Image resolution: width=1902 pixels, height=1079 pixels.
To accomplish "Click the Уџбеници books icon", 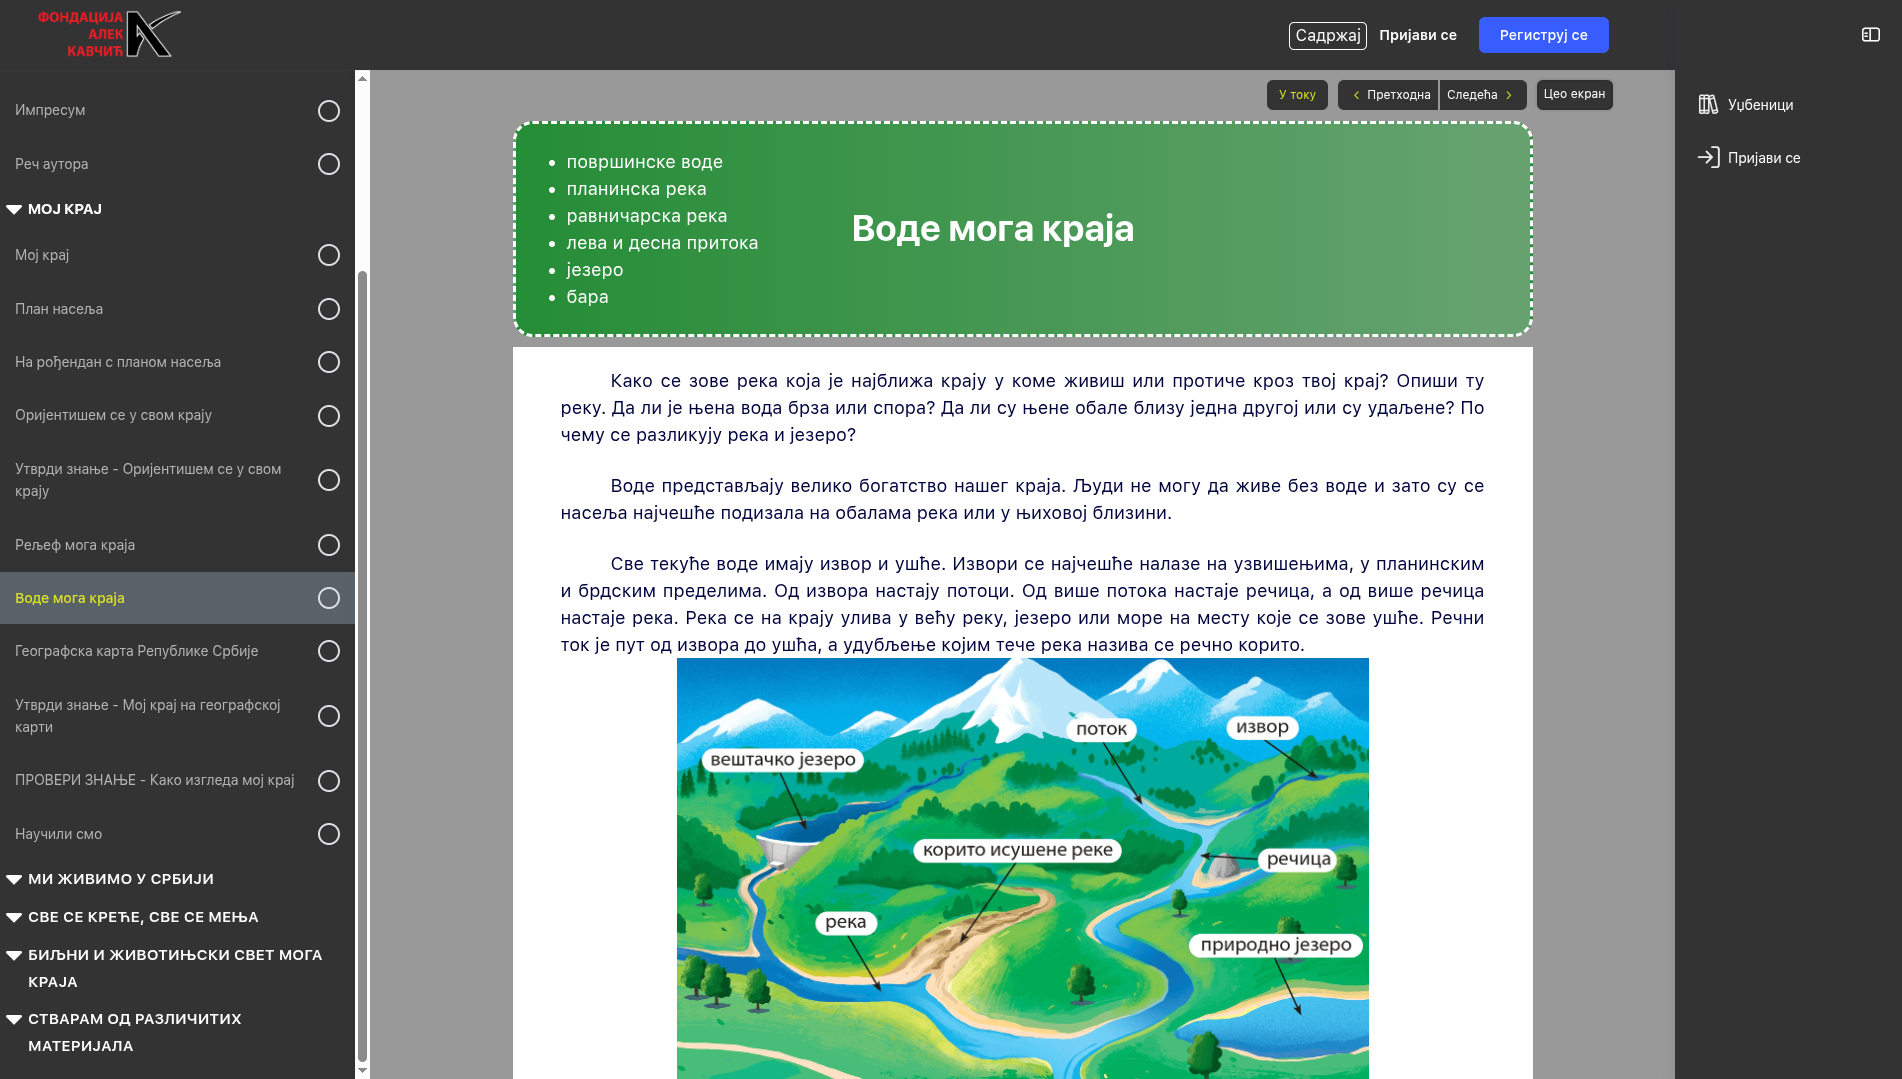I will click(1708, 104).
